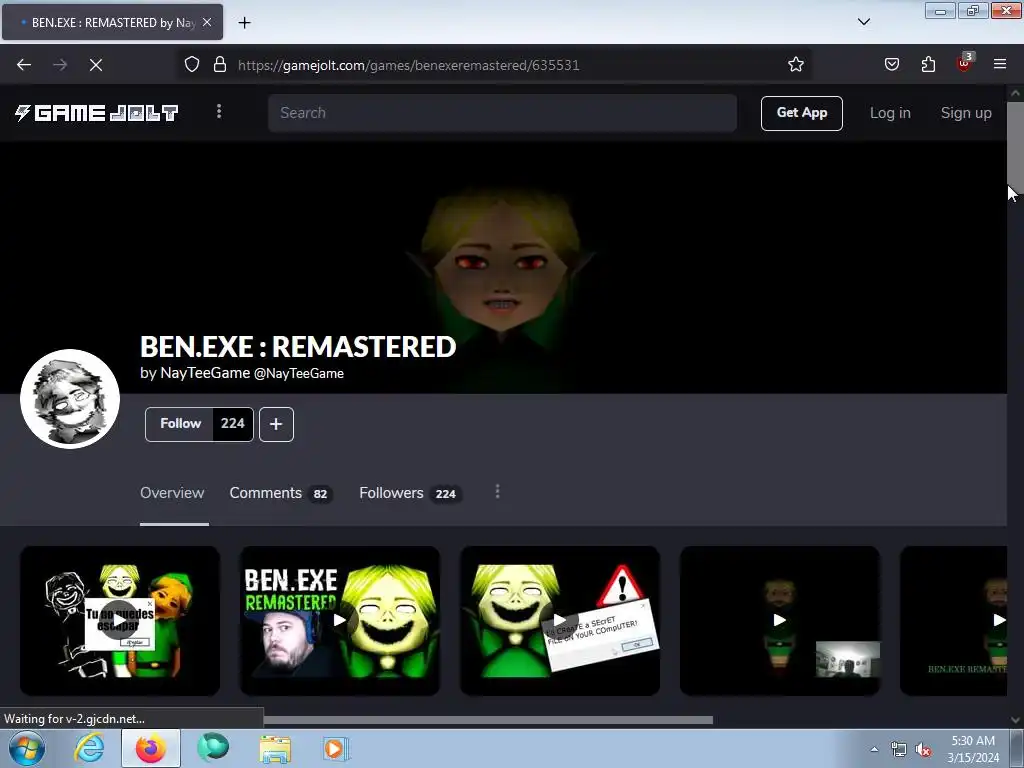View site security padlock info
1024x768 pixels.
[220, 65]
